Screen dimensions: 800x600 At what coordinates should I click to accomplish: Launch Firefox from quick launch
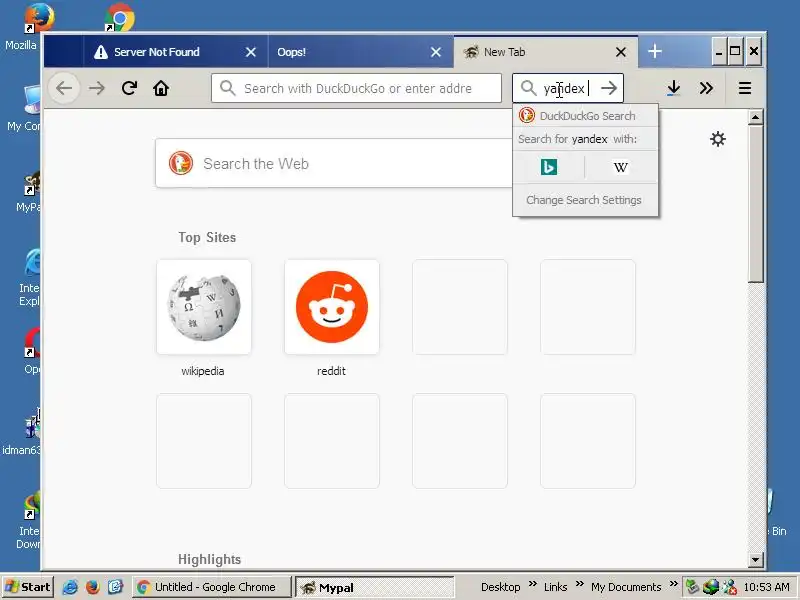pos(92,587)
